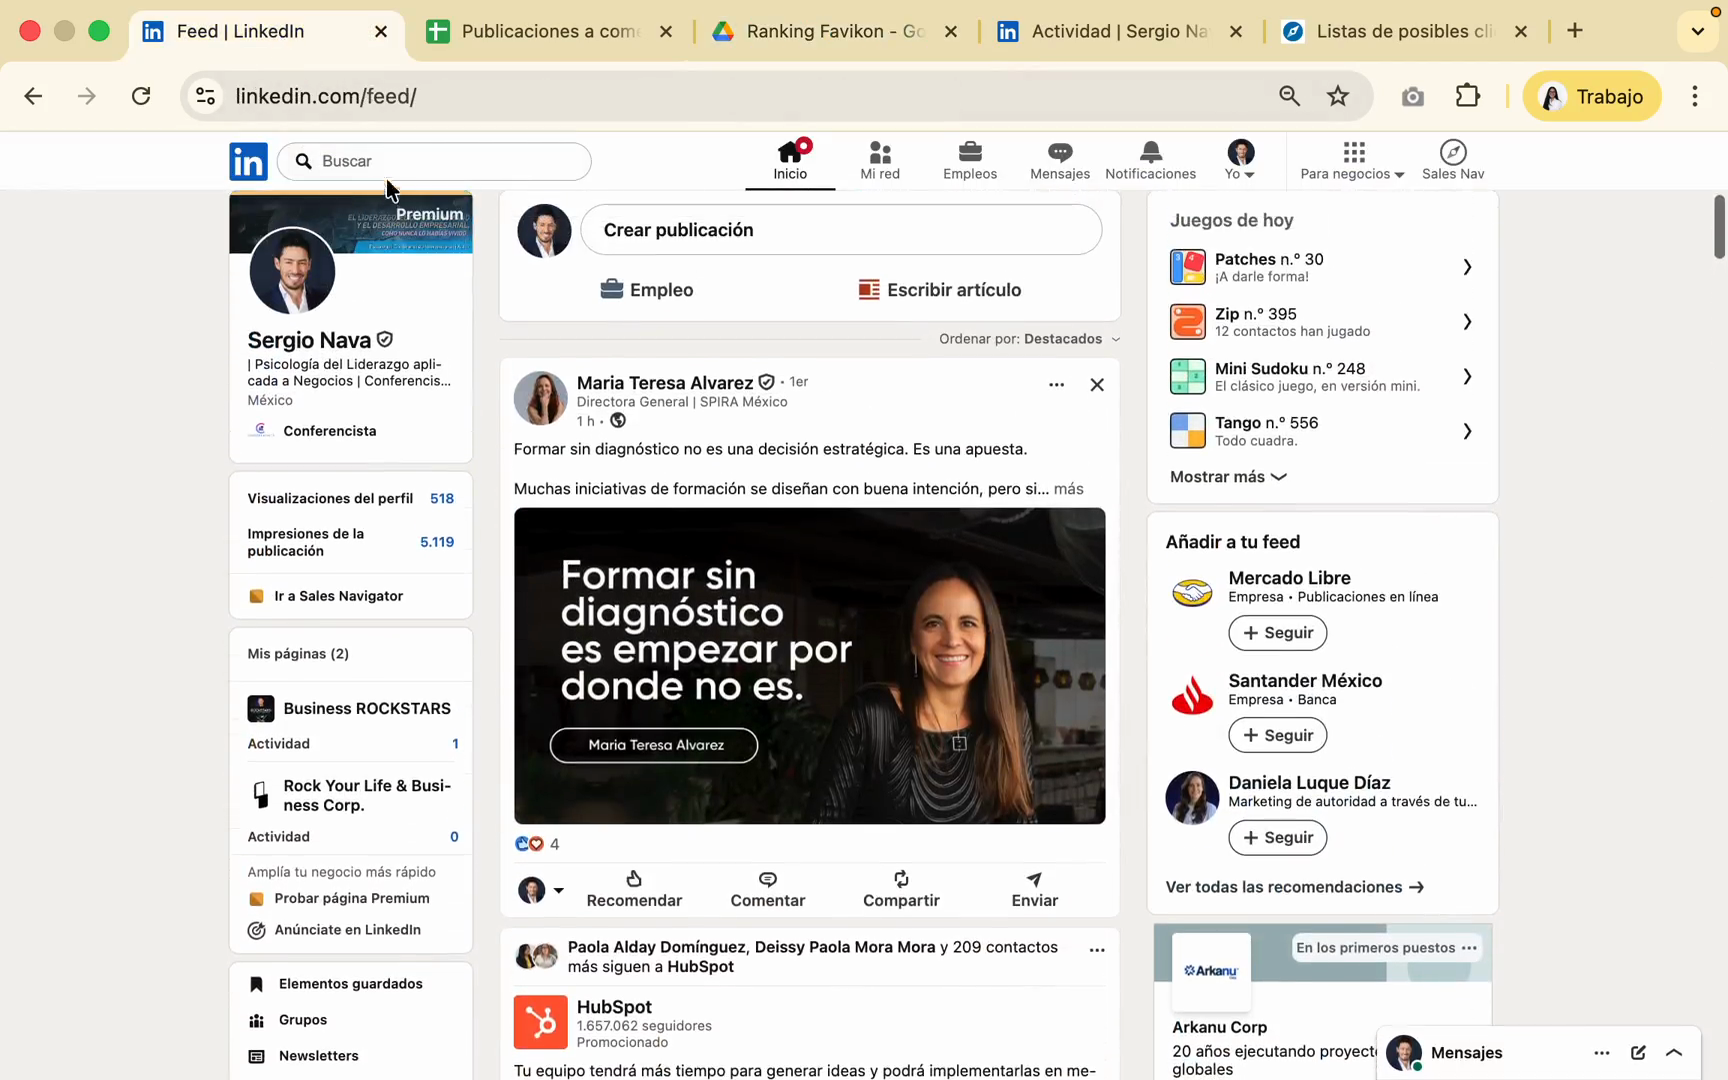This screenshot has height=1080, width=1728.
Task: Follow Mercado Libre with Seguir button
Action: [x=1277, y=633]
